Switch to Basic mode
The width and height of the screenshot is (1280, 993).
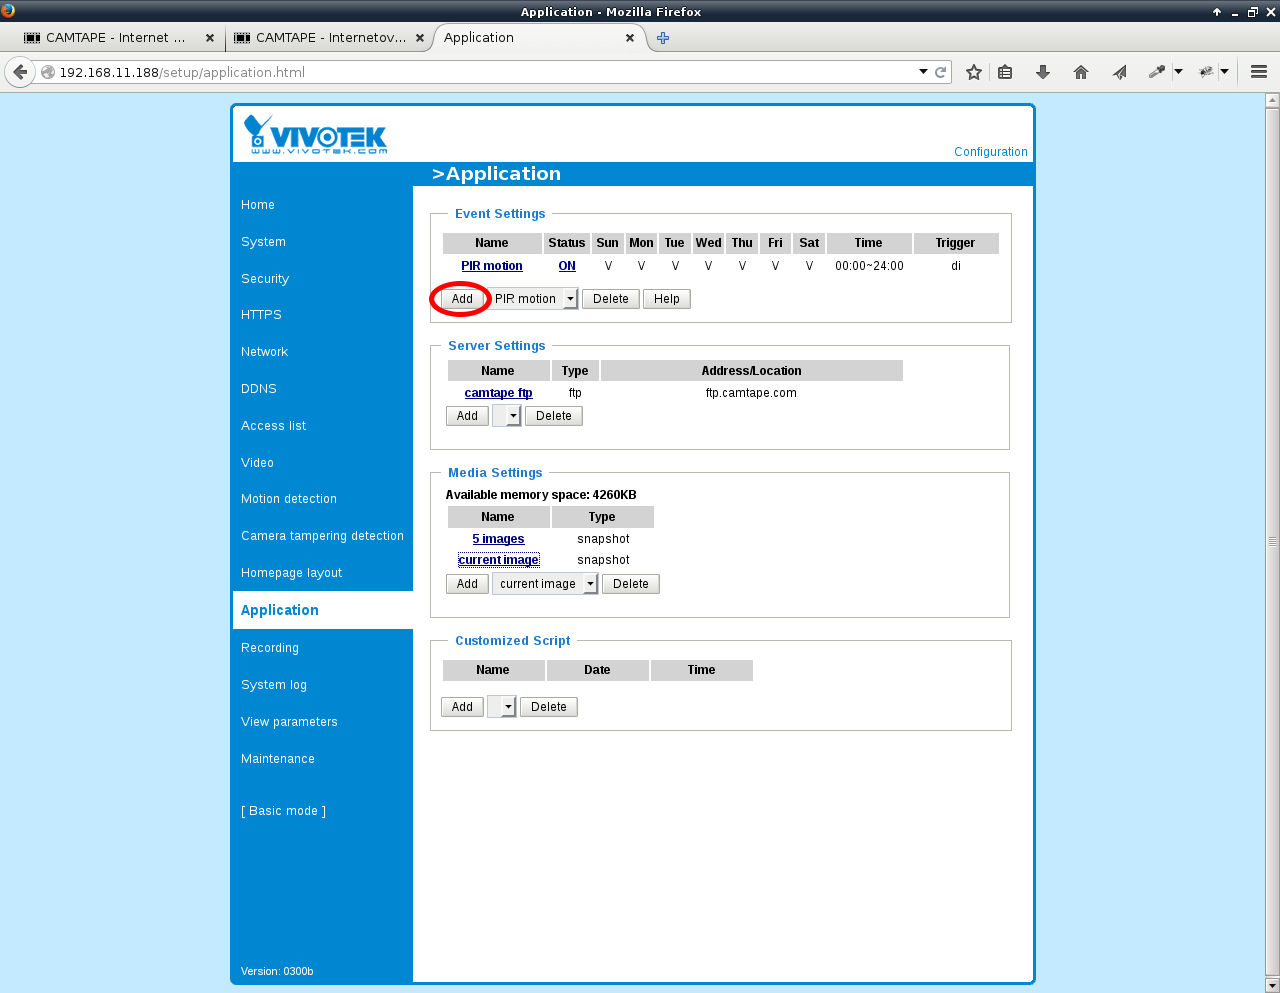pos(283,811)
